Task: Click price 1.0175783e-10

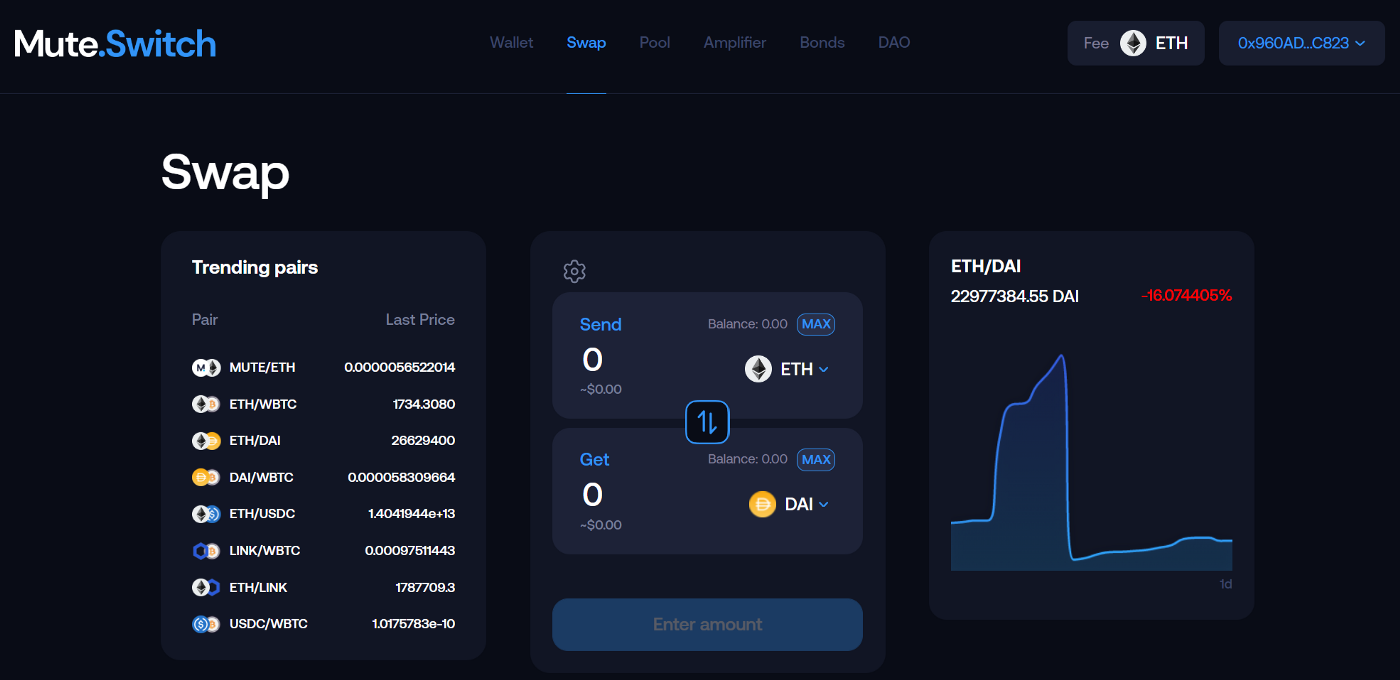Action: [413, 624]
